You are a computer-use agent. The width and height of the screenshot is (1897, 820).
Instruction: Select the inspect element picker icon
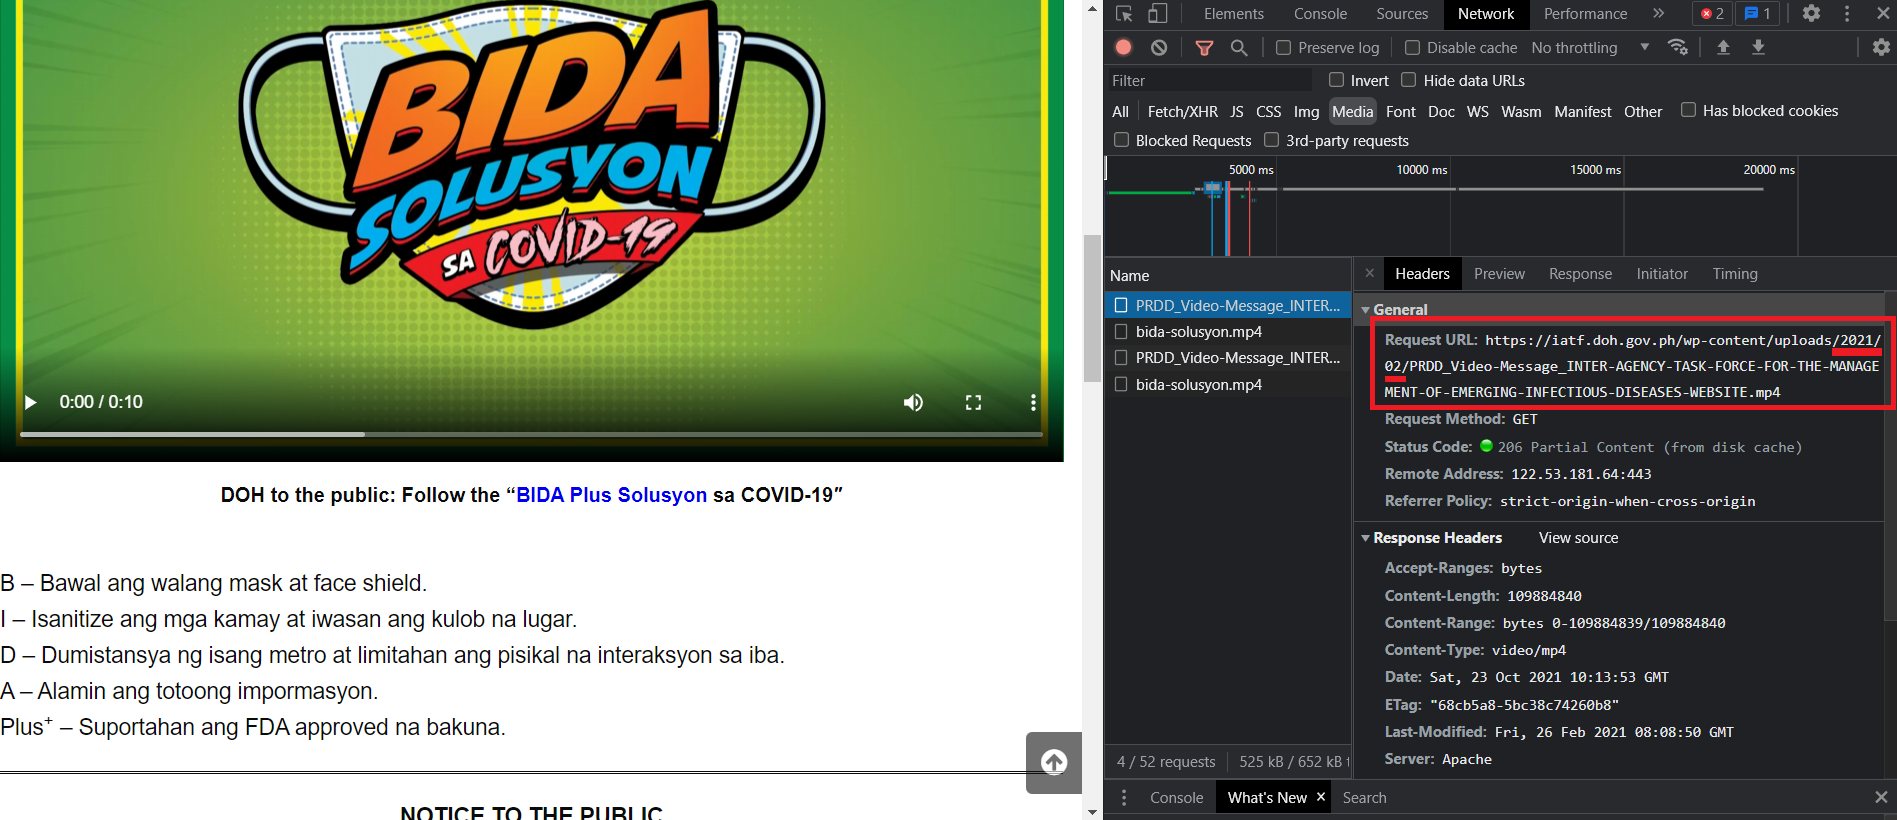(x=1124, y=14)
